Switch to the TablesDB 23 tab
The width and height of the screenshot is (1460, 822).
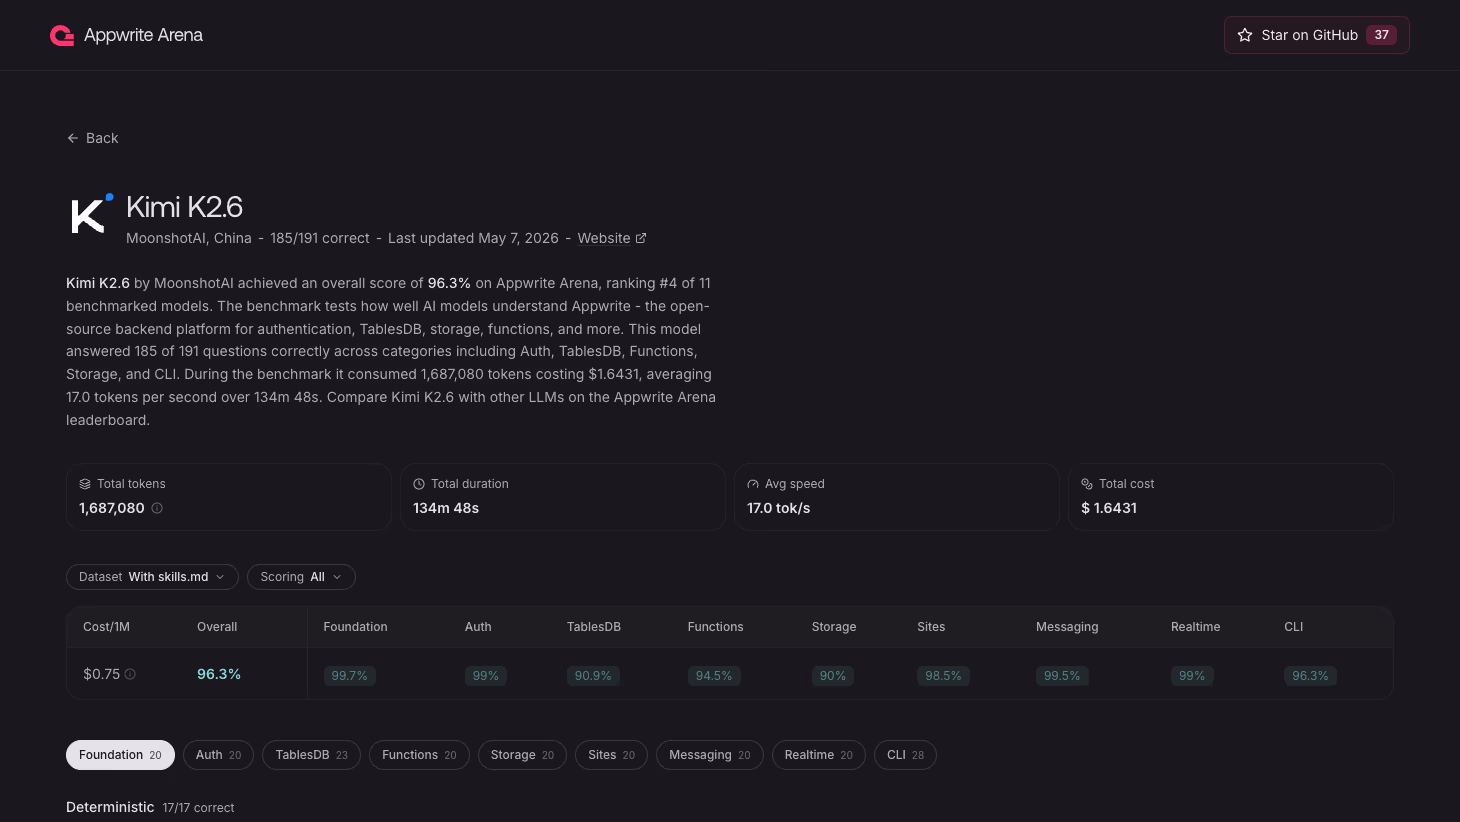[311, 755]
